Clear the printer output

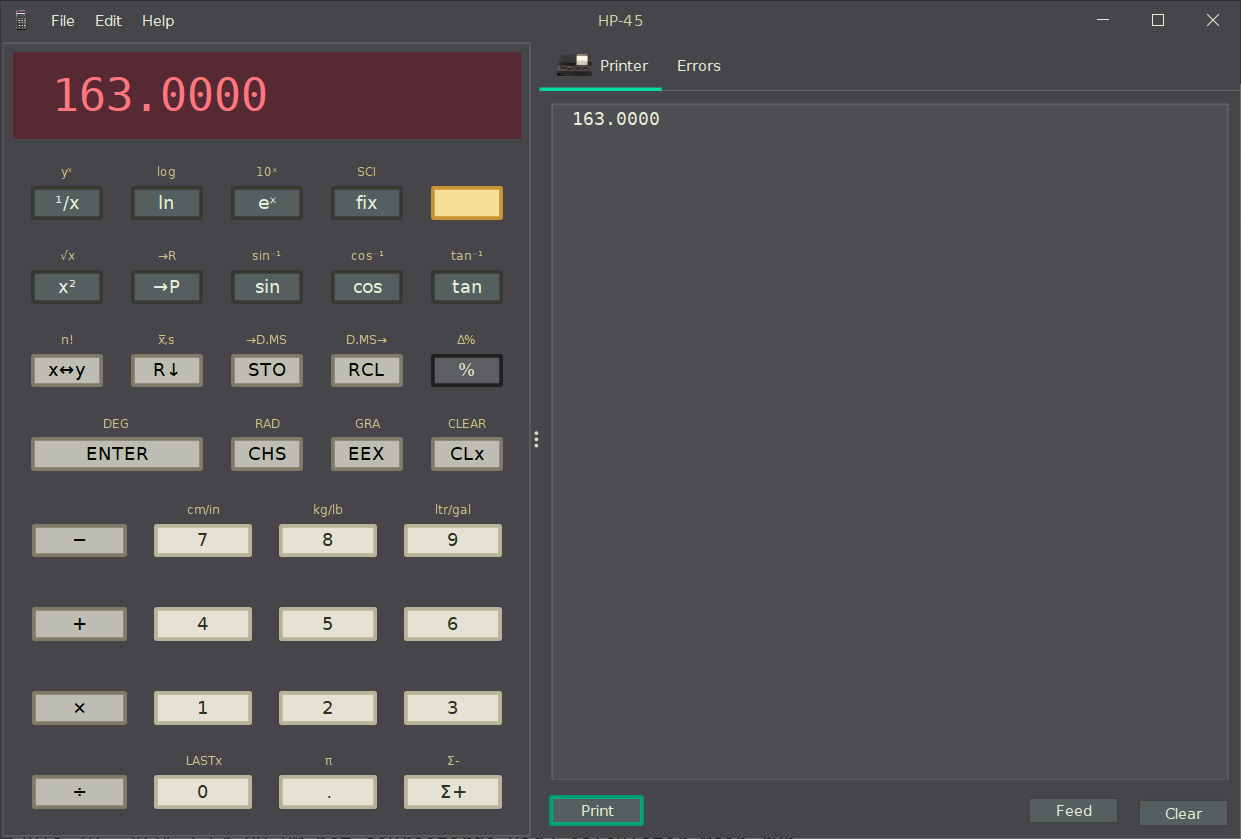[x=1183, y=813]
